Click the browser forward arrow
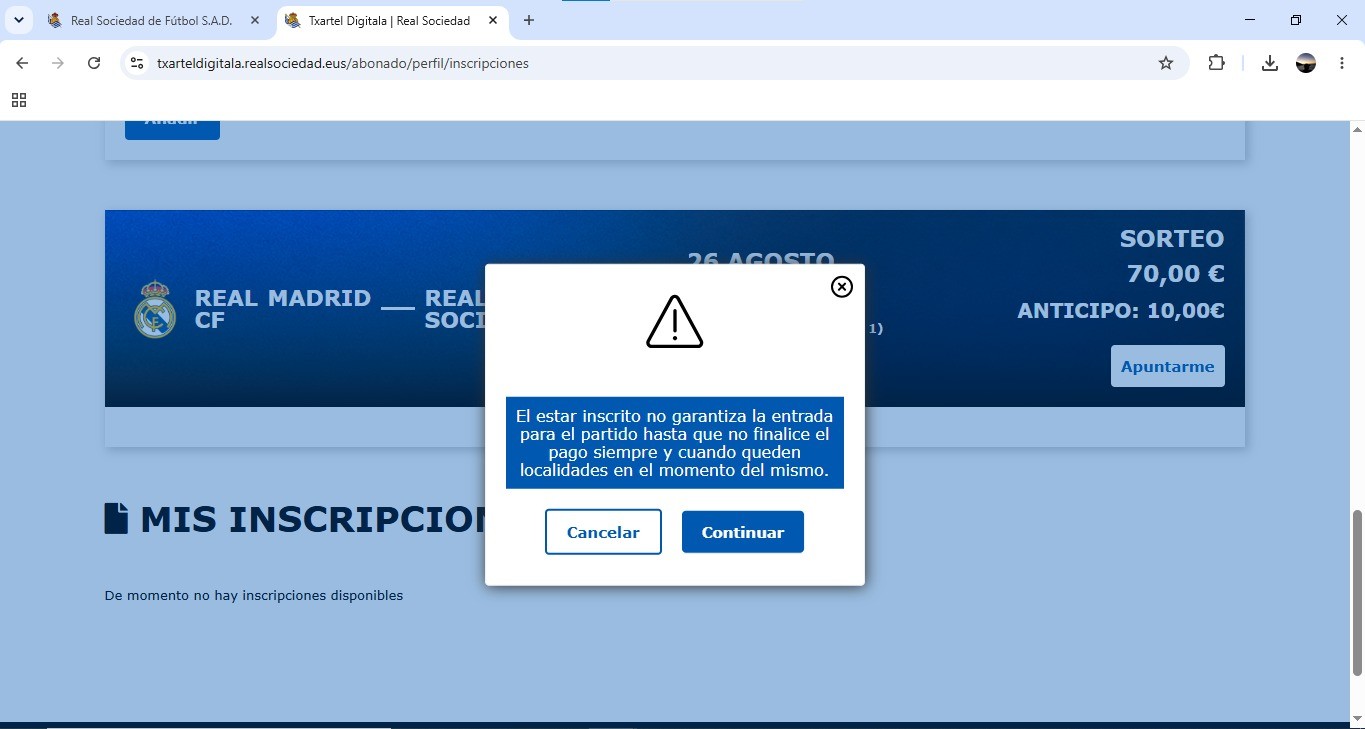 [x=58, y=63]
